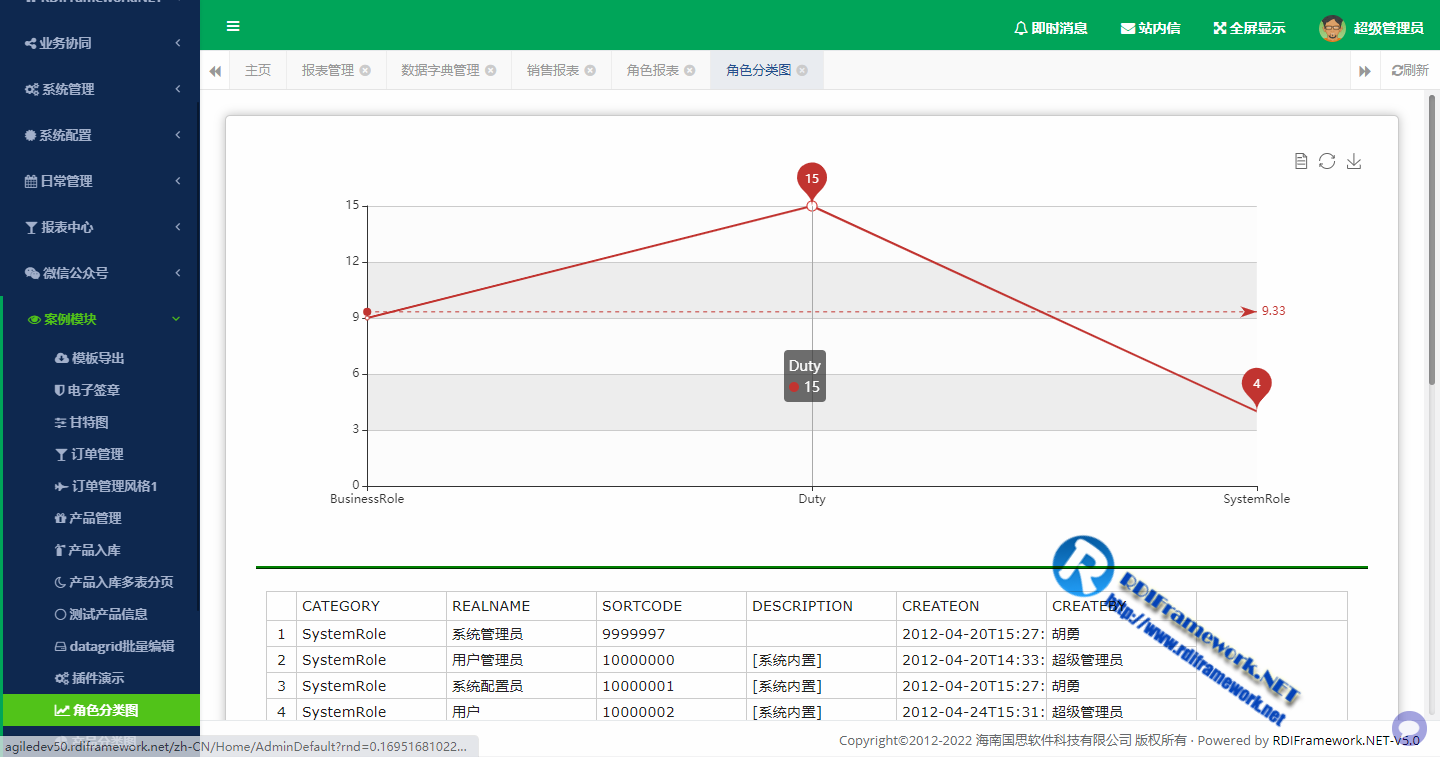
Task: Click the 9999997 sort code cell
Action: (671, 634)
